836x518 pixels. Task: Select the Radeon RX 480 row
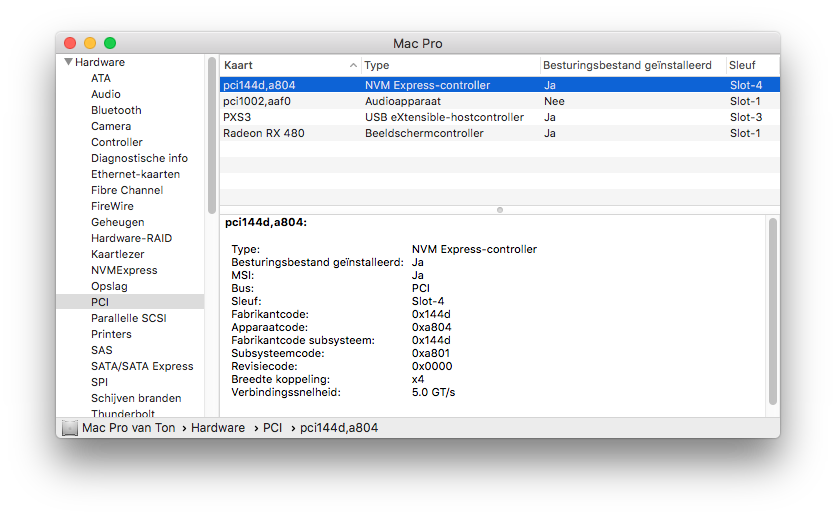pos(500,133)
